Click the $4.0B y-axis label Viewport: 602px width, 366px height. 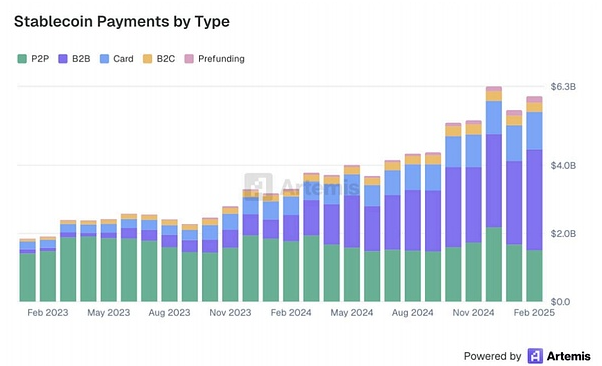tap(563, 166)
